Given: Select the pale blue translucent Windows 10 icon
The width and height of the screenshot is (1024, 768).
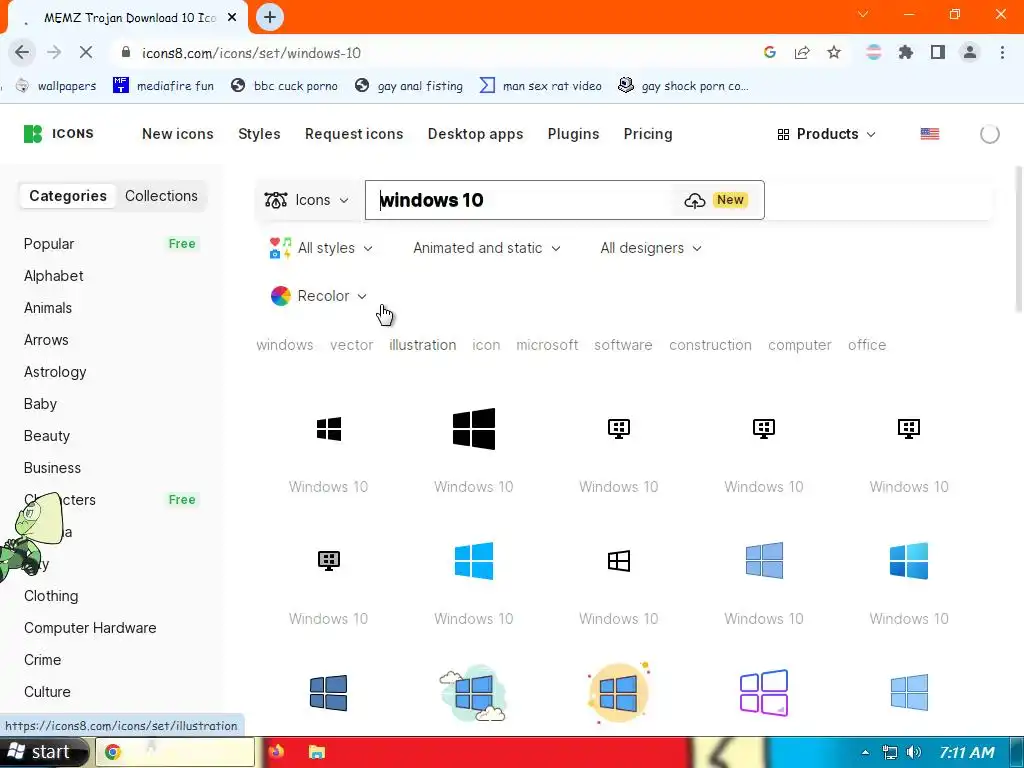Looking at the screenshot, I should pos(764,561).
